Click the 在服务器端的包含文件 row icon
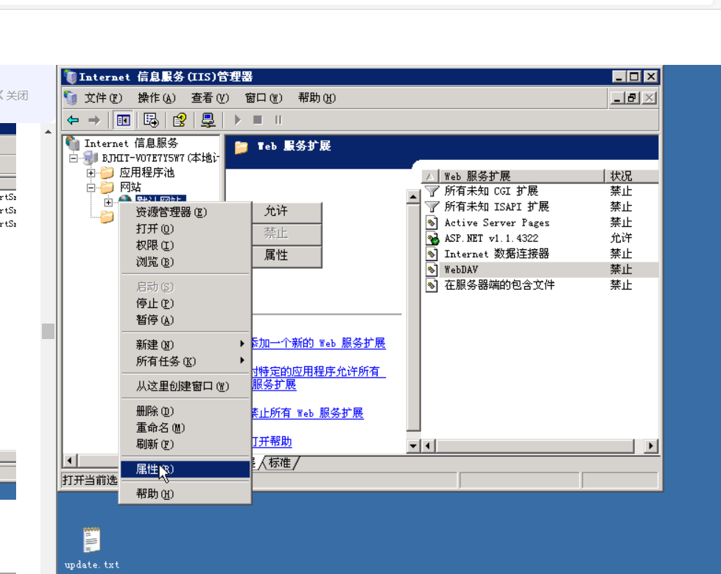721x574 pixels. pyautogui.click(x=431, y=286)
